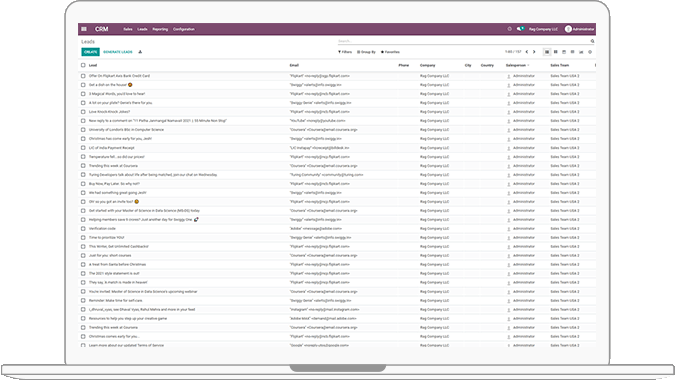
Task: Go to next page of leads
Action: click(534, 52)
